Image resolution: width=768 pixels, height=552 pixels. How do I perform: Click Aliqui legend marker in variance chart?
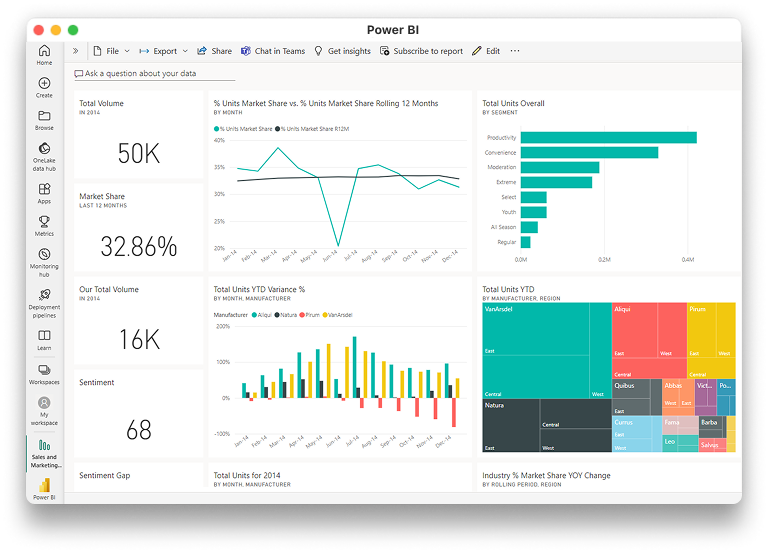pos(254,315)
